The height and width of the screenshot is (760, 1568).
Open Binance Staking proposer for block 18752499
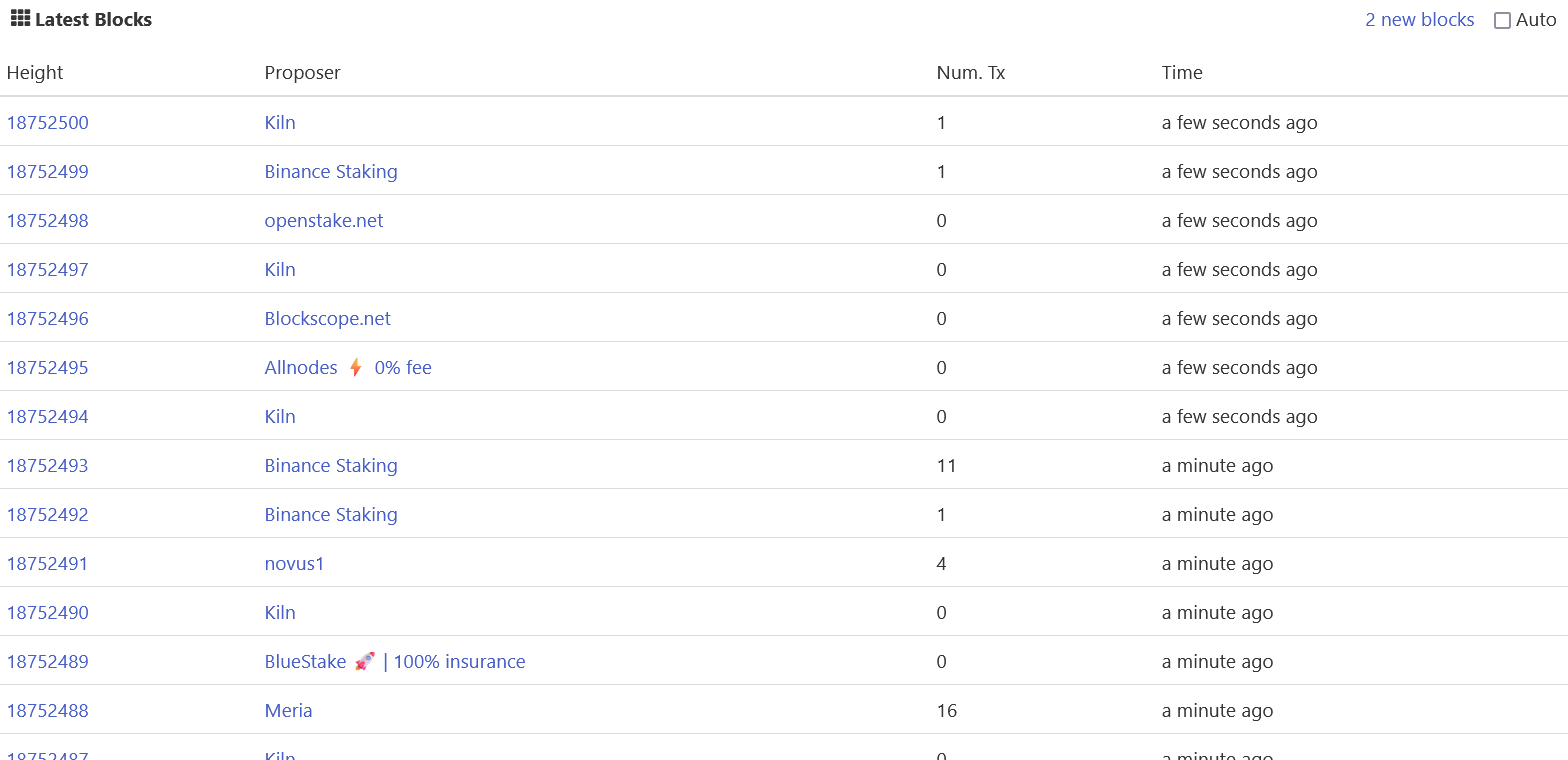click(x=331, y=172)
